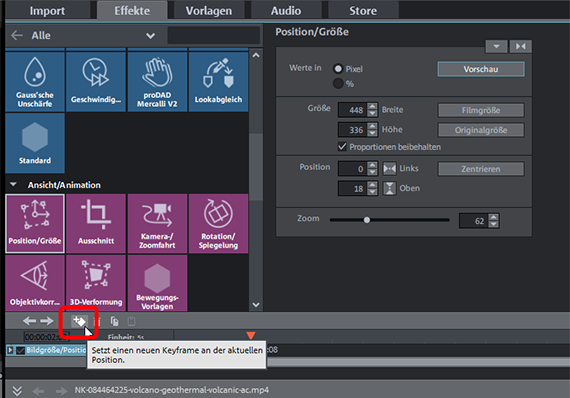
Task: Click the orange keyframe timeline playhead marker
Action: (250, 335)
